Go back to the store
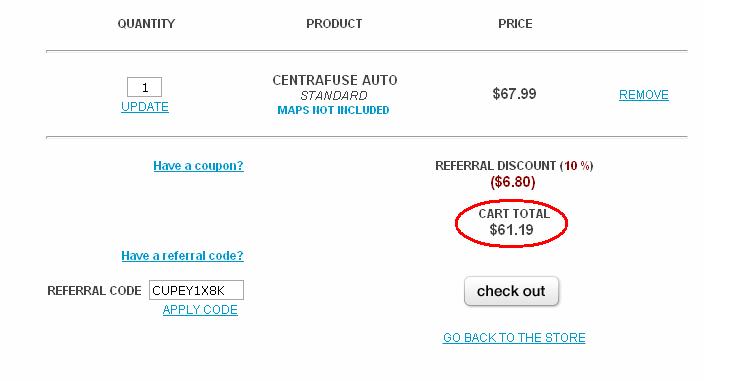733x381 pixels. coord(514,338)
